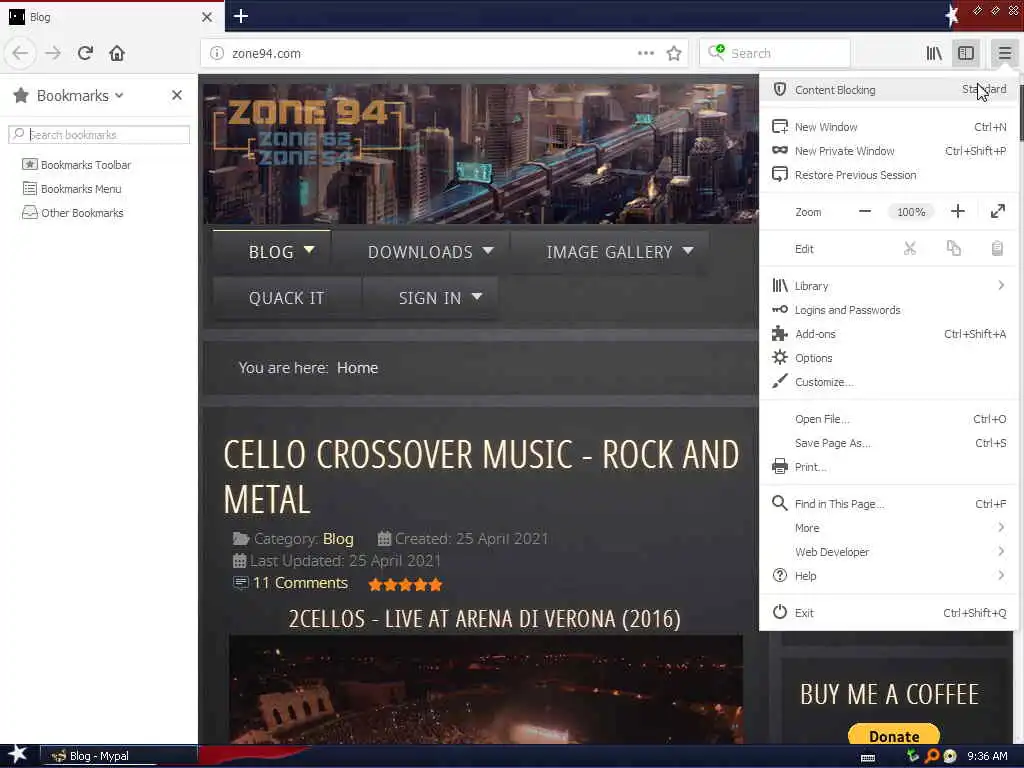The height and width of the screenshot is (768, 1024).
Task: Increase zoom with plus button
Action: tap(957, 212)
